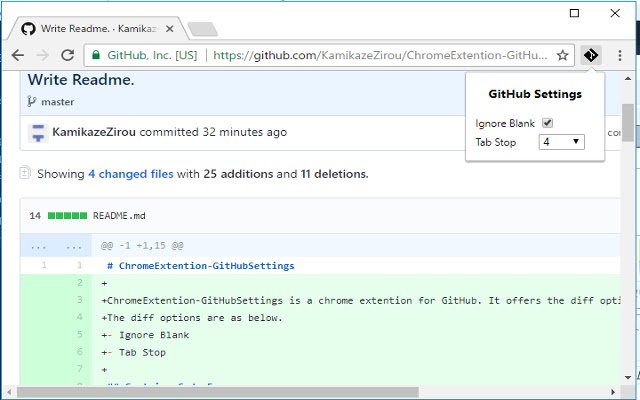Click the master branch icon
Viewport: 640px width, 400px height.
[x=31, y=101]
